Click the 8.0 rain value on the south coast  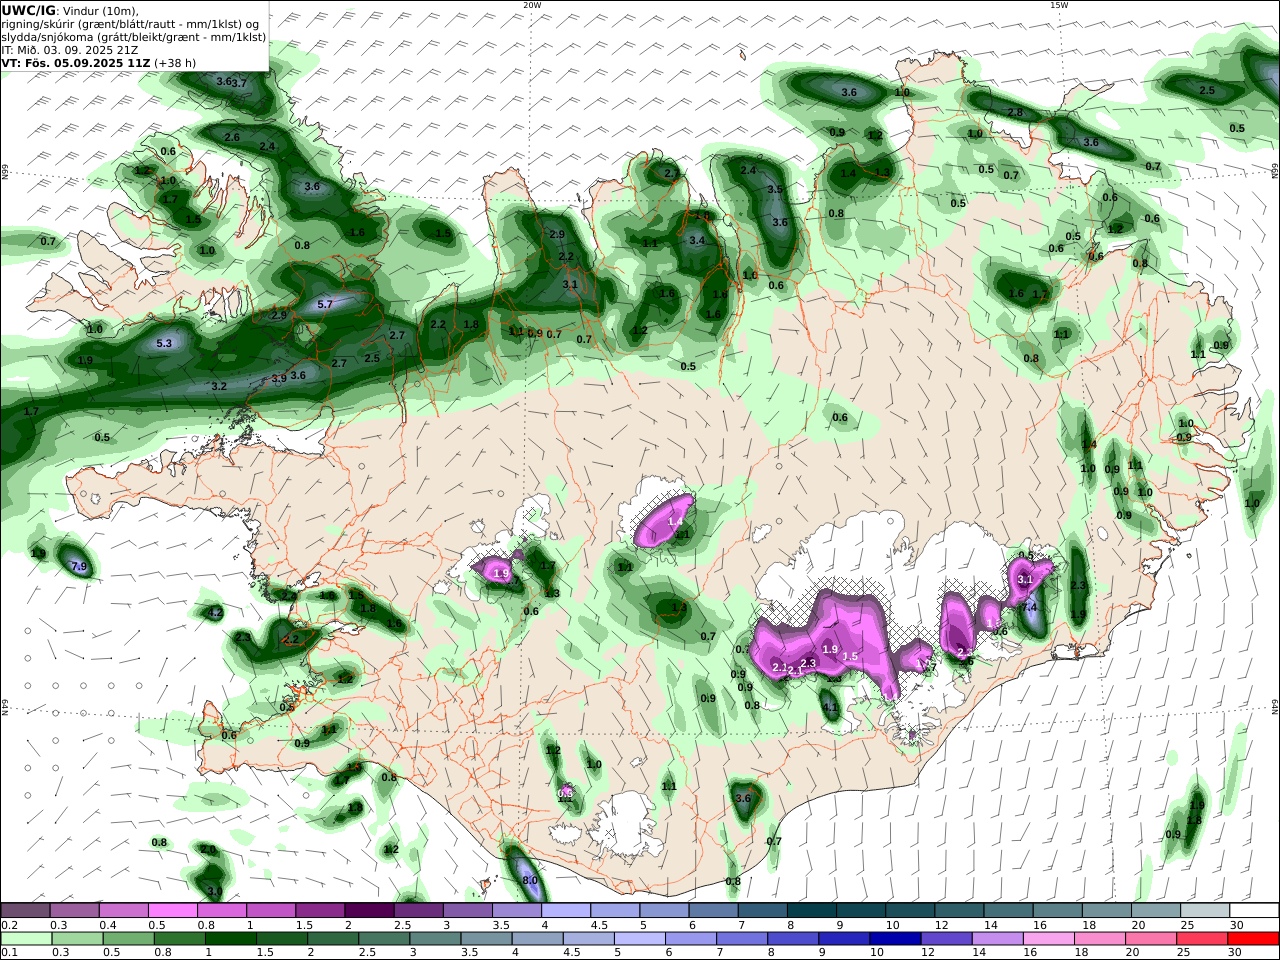point(530,881)
